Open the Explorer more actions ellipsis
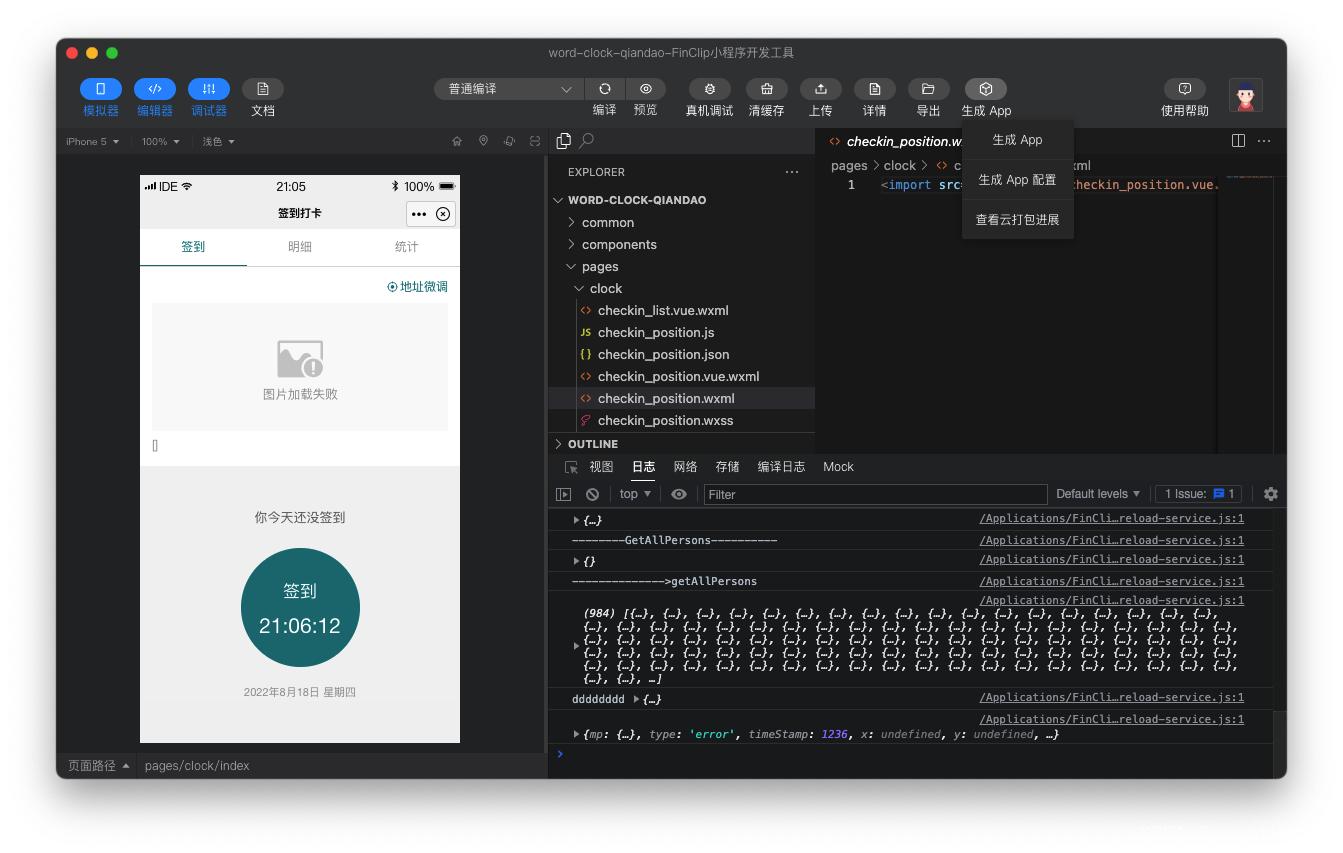 click(792, 172)
